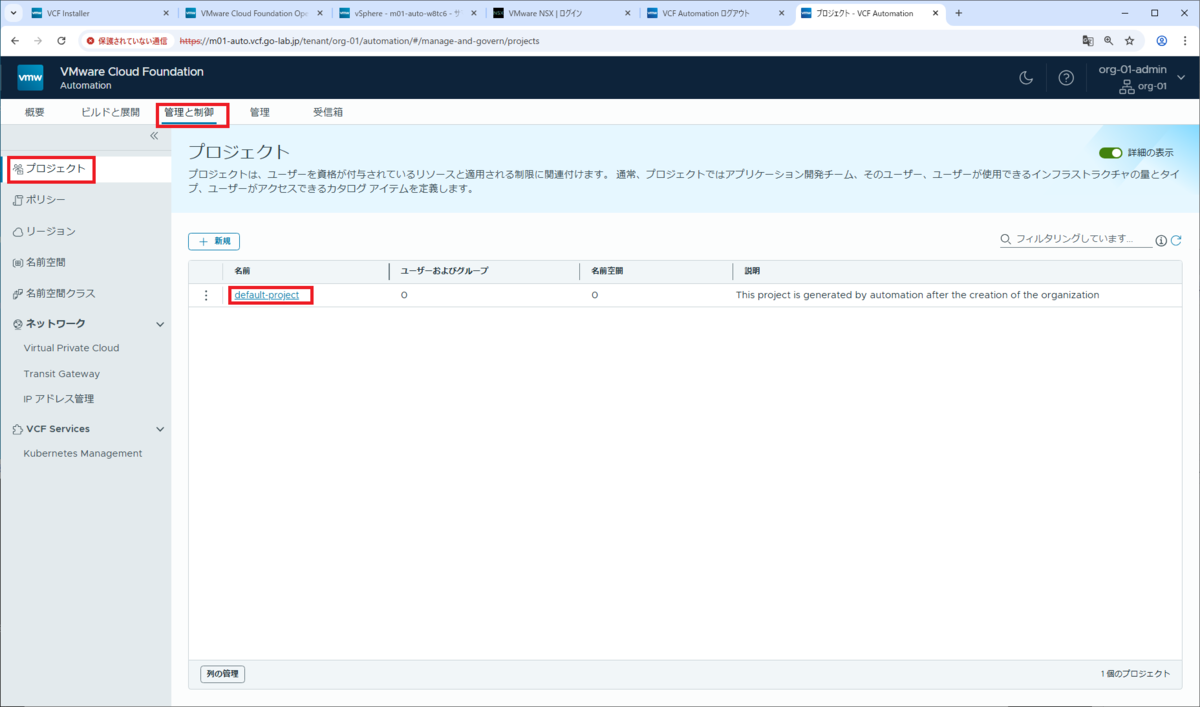Collapse the sidebar with double chevron icon

pyautogui.click(x=154, y=136)
